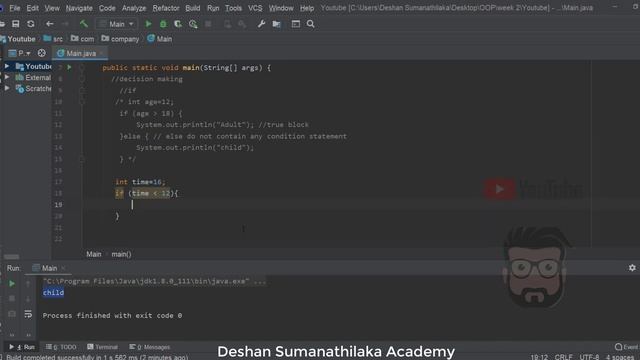Click the Back navigation arrow
The height and width of the screenshot is (360, 640).
tap(49, 24)
